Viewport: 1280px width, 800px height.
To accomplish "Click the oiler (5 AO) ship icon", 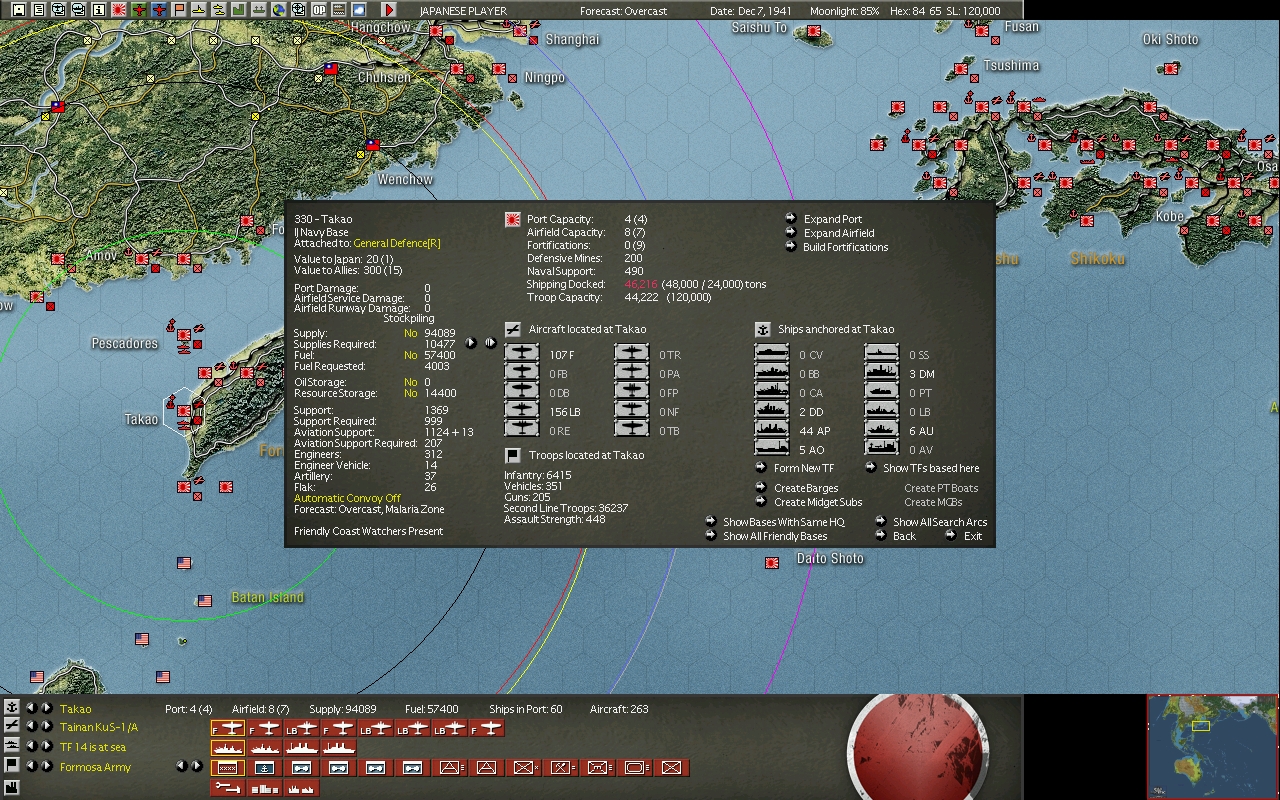I will point(772,449).
